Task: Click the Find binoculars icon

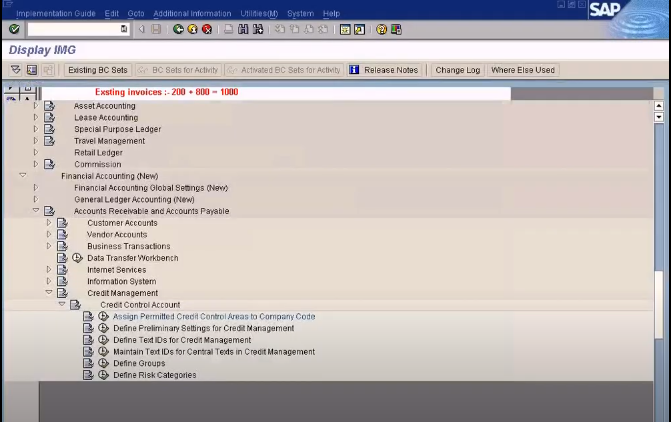Action: 243,29
